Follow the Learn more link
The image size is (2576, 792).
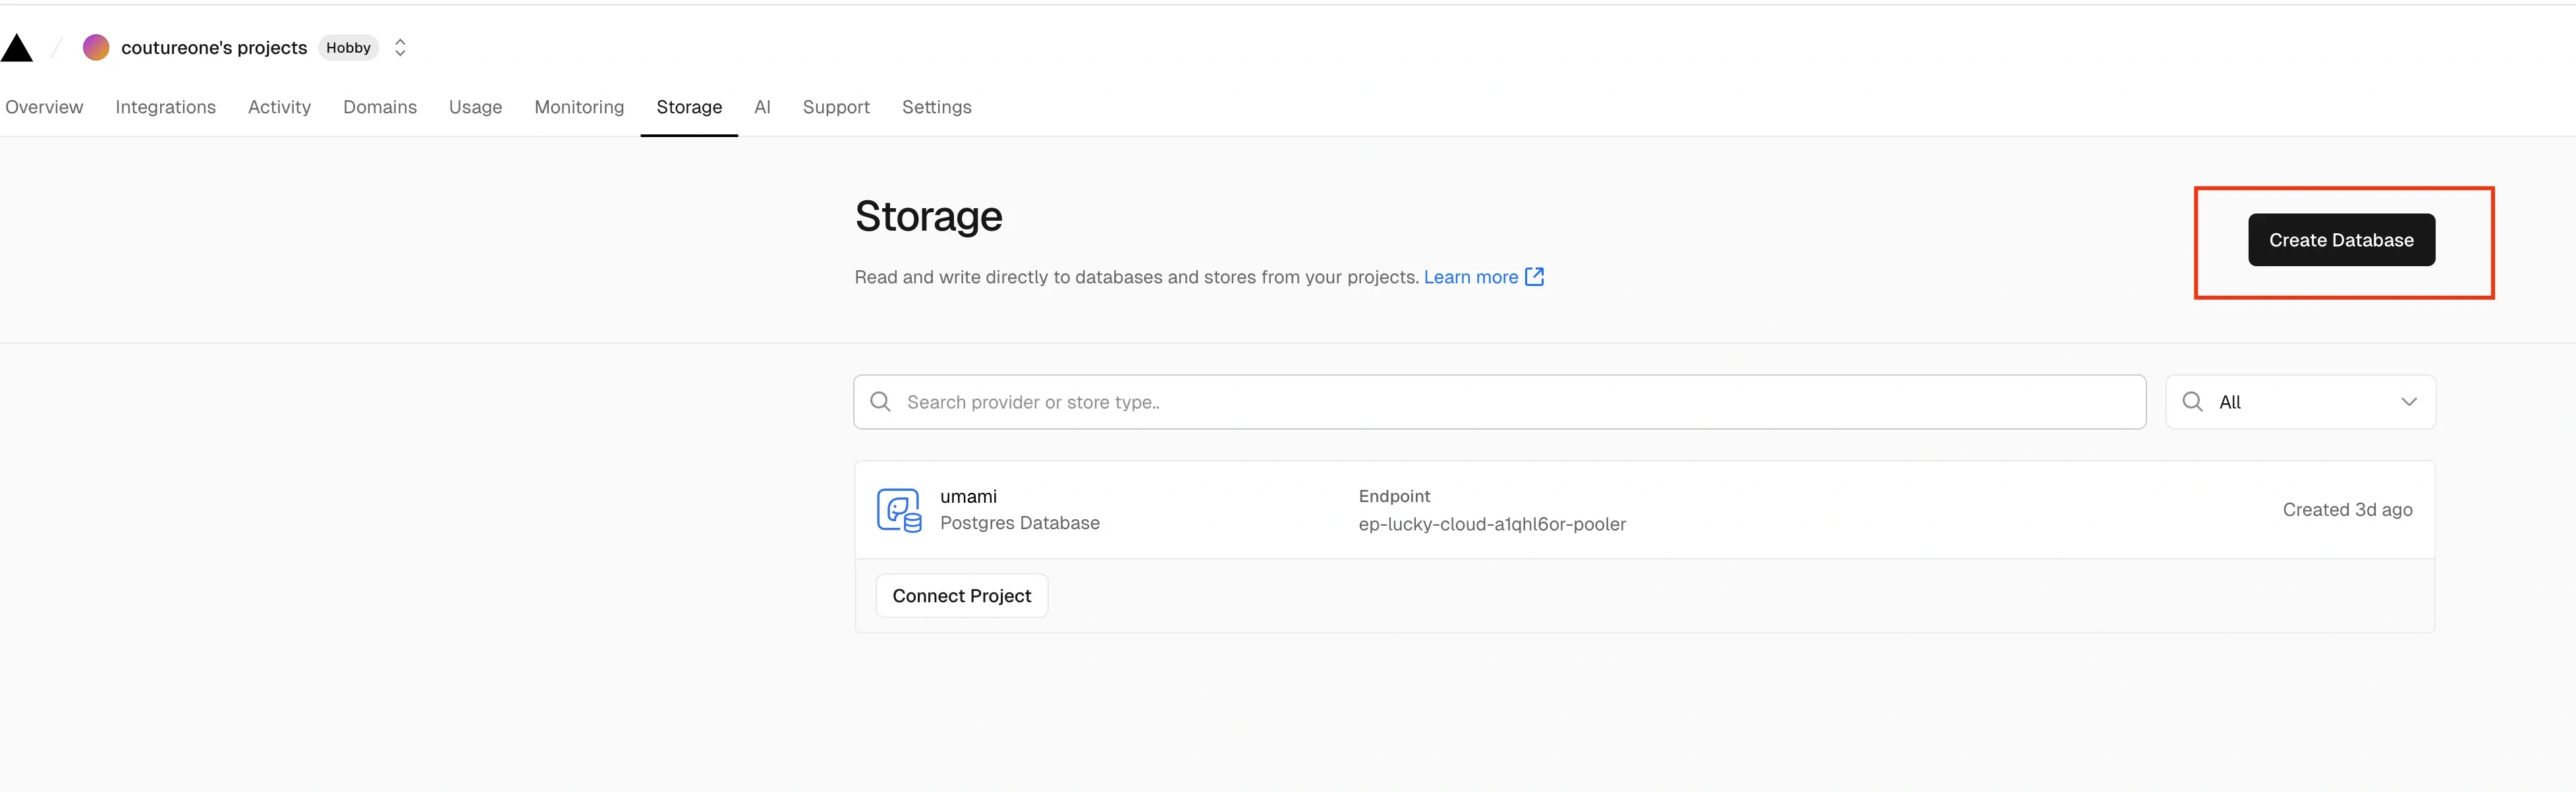point(1470,277)
